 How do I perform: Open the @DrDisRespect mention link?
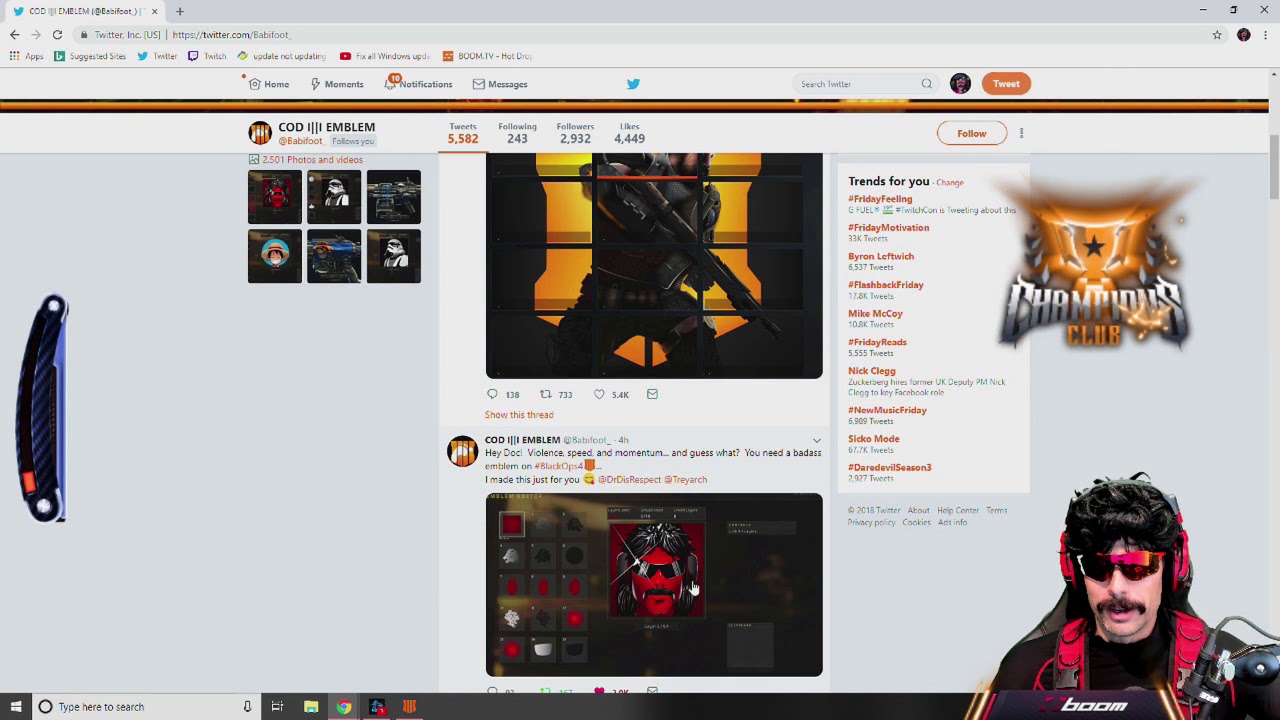click(630, 480)
